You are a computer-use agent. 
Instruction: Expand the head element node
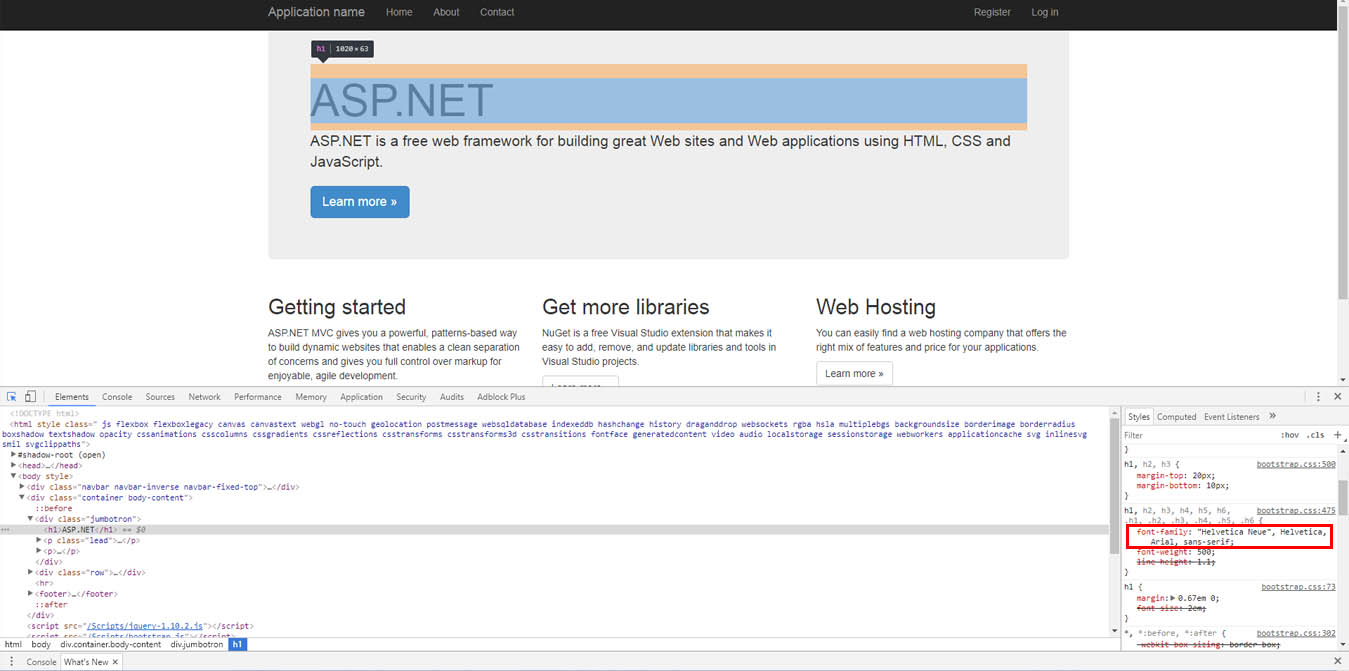click(x=14, y=466)
